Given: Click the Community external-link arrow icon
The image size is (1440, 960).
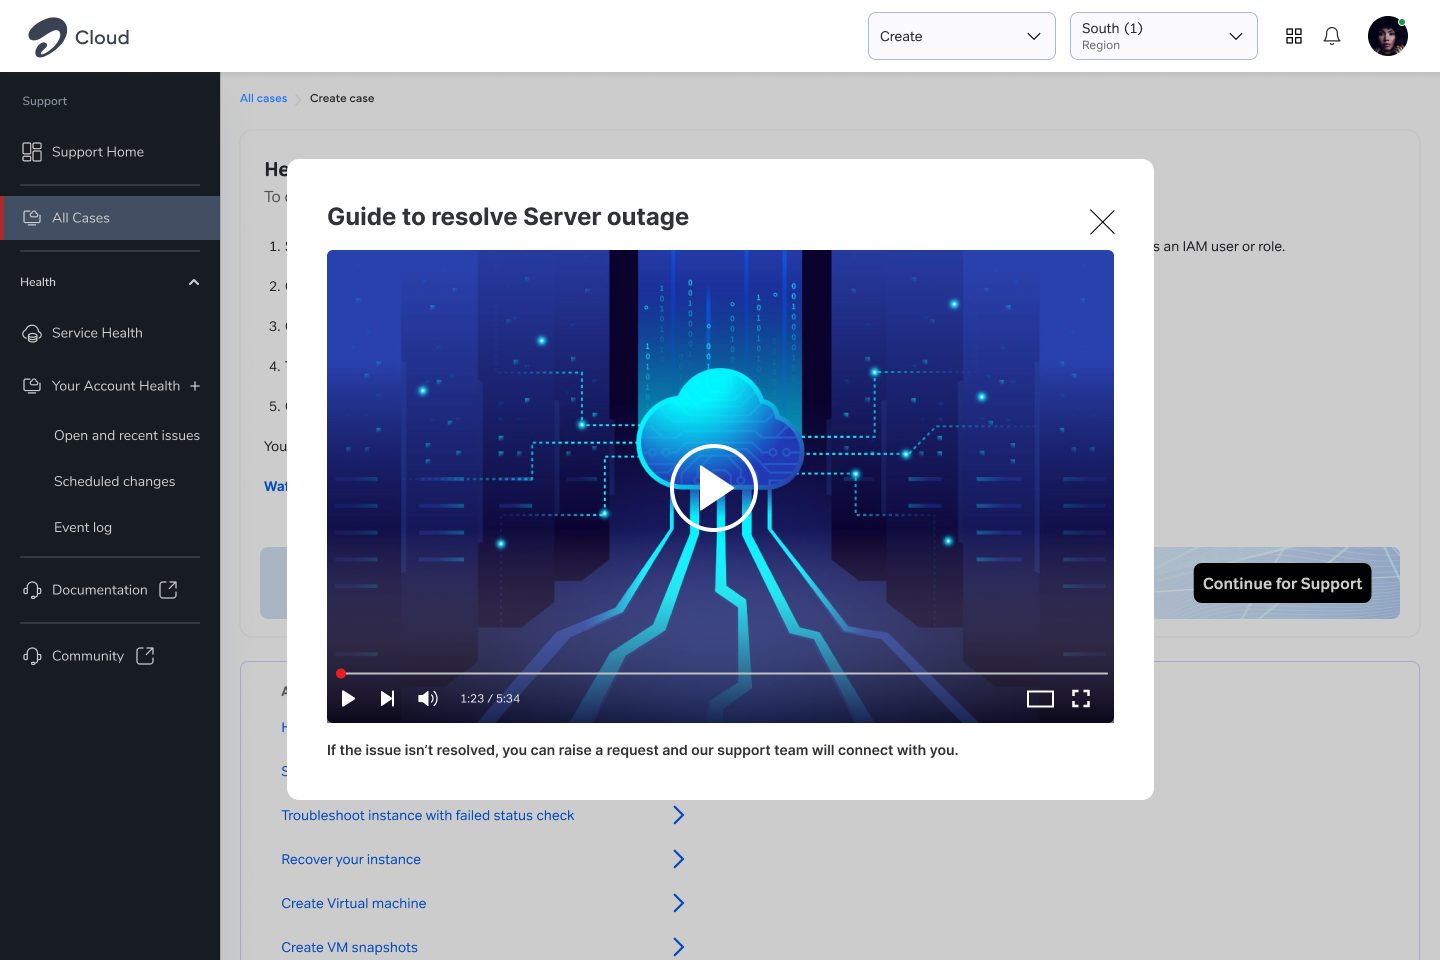Looking at the screenshot, I should click(145, 656).
